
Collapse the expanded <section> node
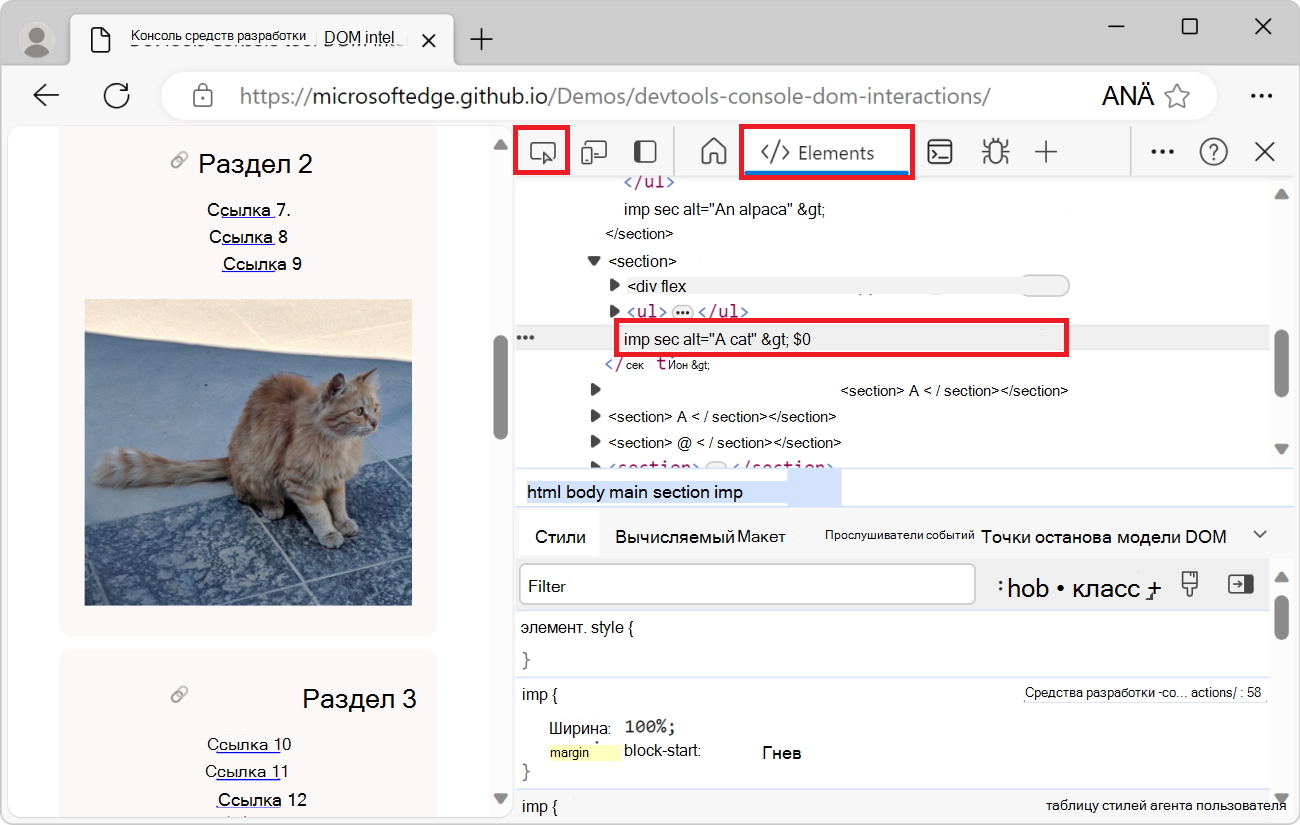(594, 261)
